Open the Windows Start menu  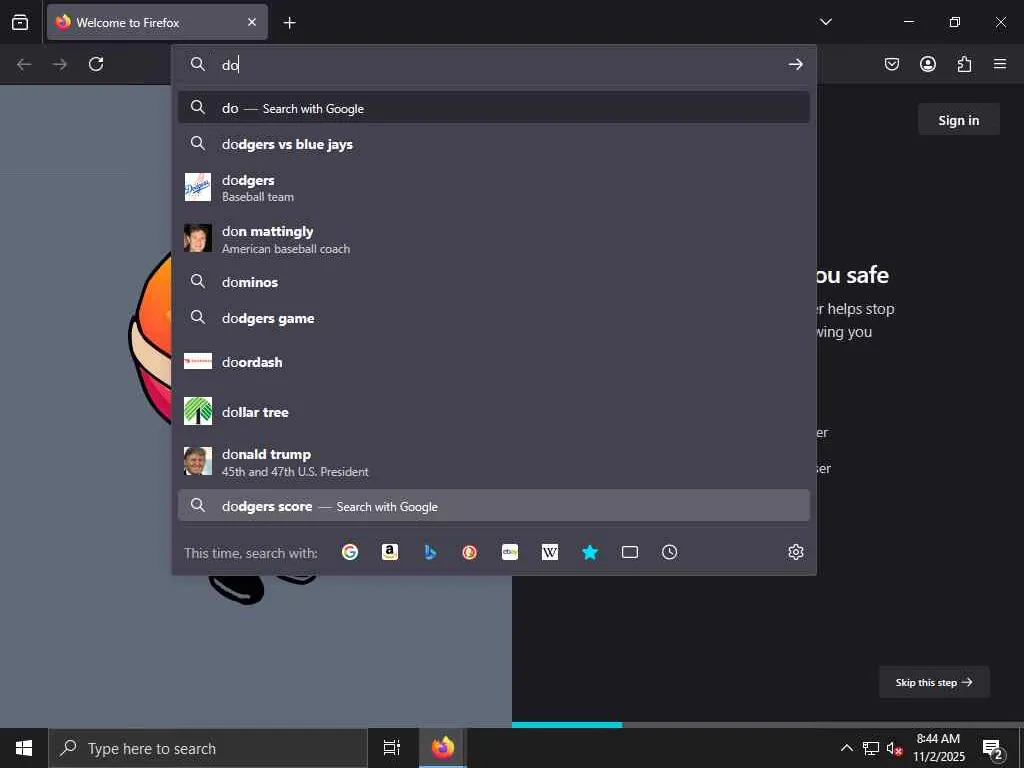[24, 748]
